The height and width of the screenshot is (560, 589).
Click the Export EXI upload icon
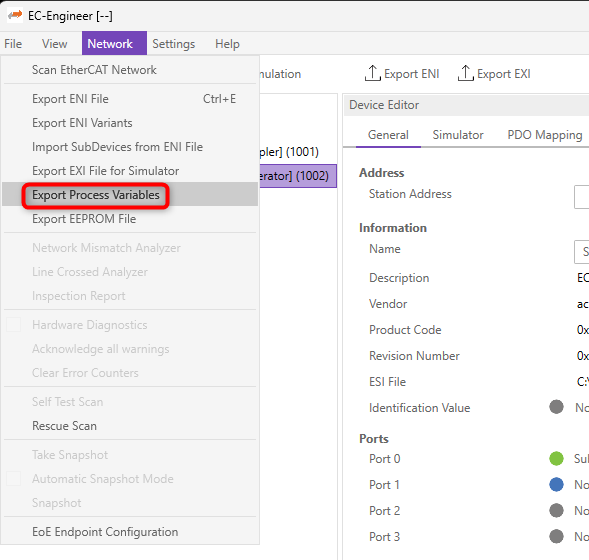point(465,73)
